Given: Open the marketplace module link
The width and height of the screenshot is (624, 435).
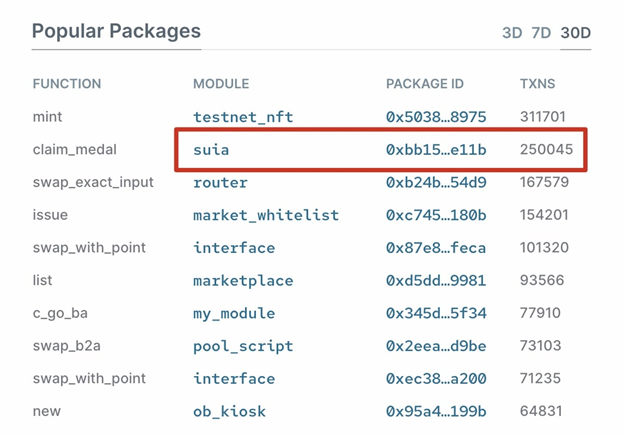Looking at the screenshot, I should tap(243, 281).
